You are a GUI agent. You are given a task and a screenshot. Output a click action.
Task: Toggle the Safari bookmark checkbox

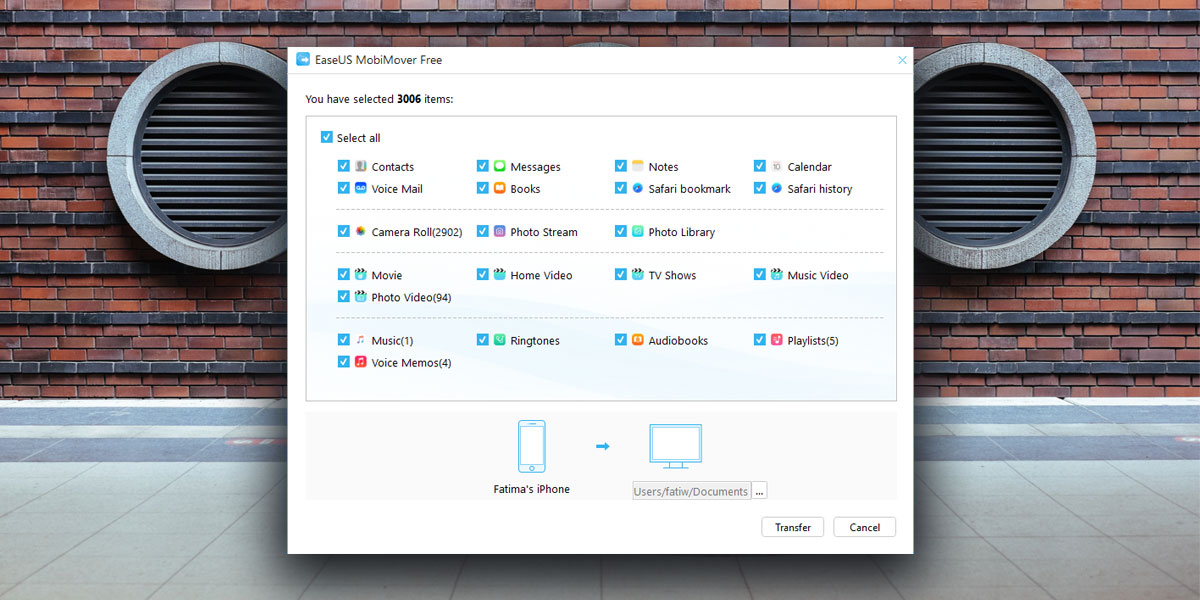point(620,188)
